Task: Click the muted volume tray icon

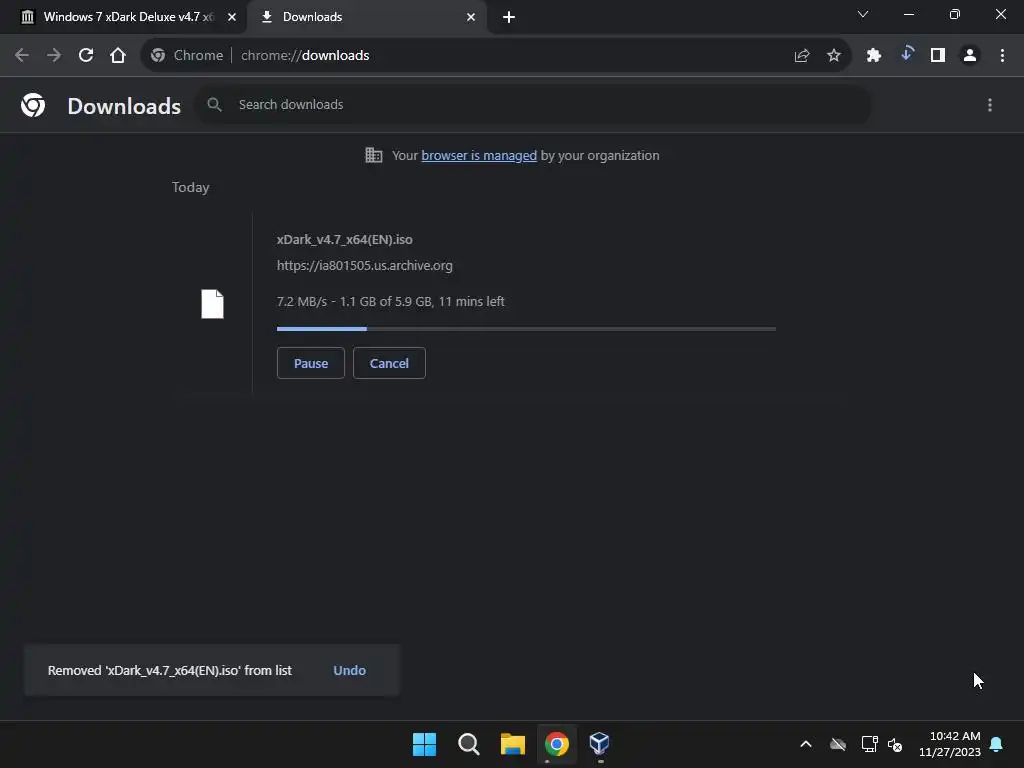Action: [x=895, y=744]
